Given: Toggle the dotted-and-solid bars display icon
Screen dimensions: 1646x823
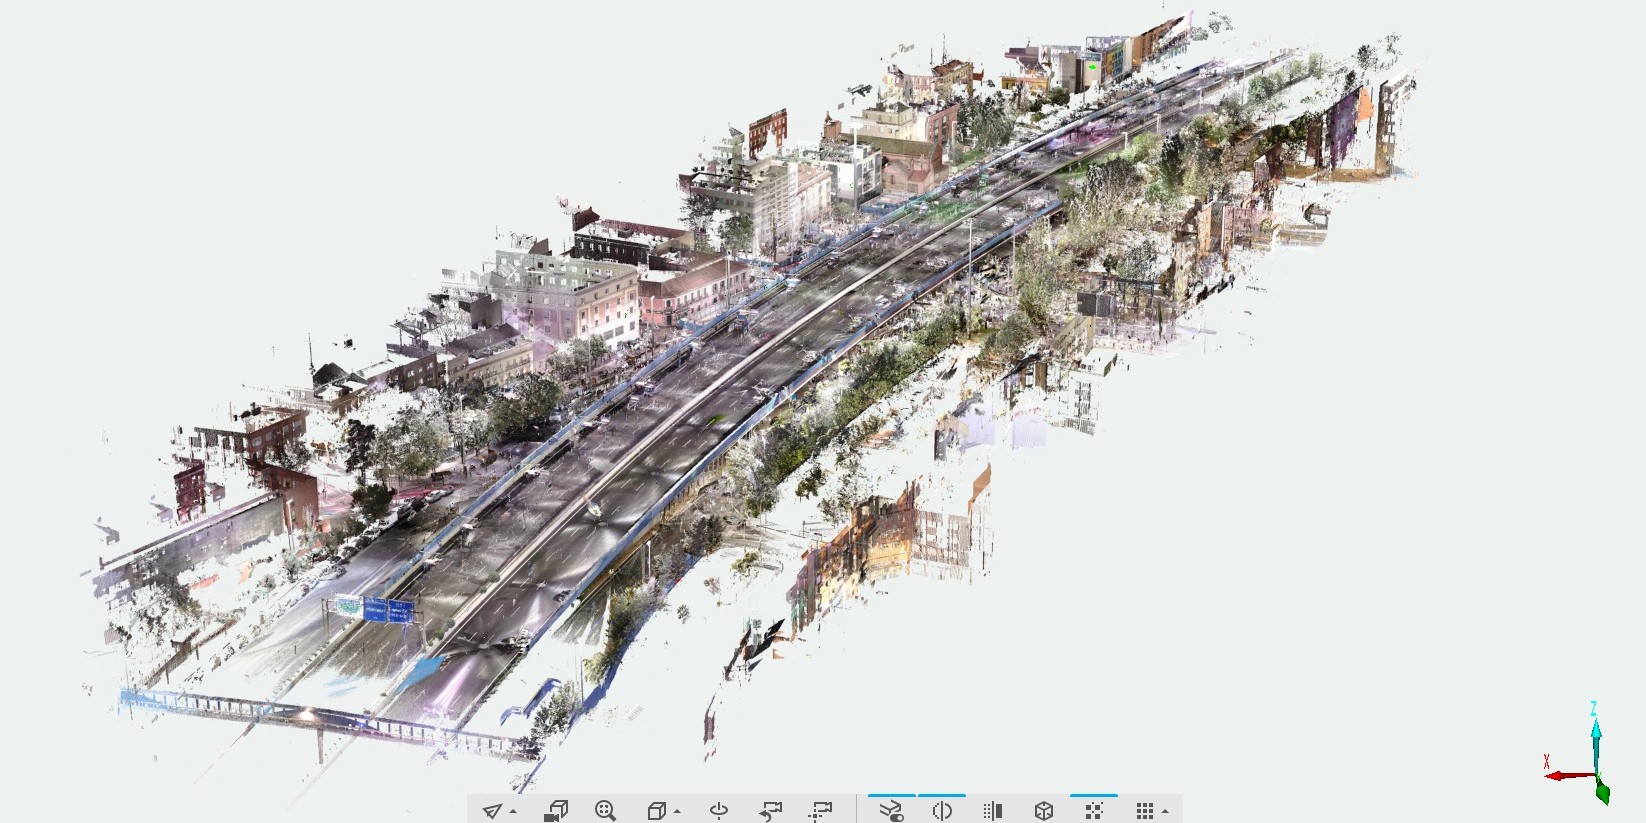Looking at the screenshot, I should point(992,810).
